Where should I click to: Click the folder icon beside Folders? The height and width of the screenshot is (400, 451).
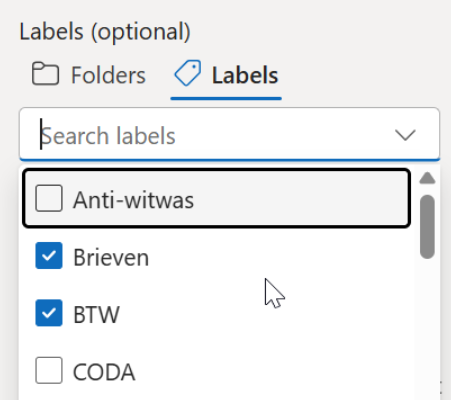(x=45, y=74)
